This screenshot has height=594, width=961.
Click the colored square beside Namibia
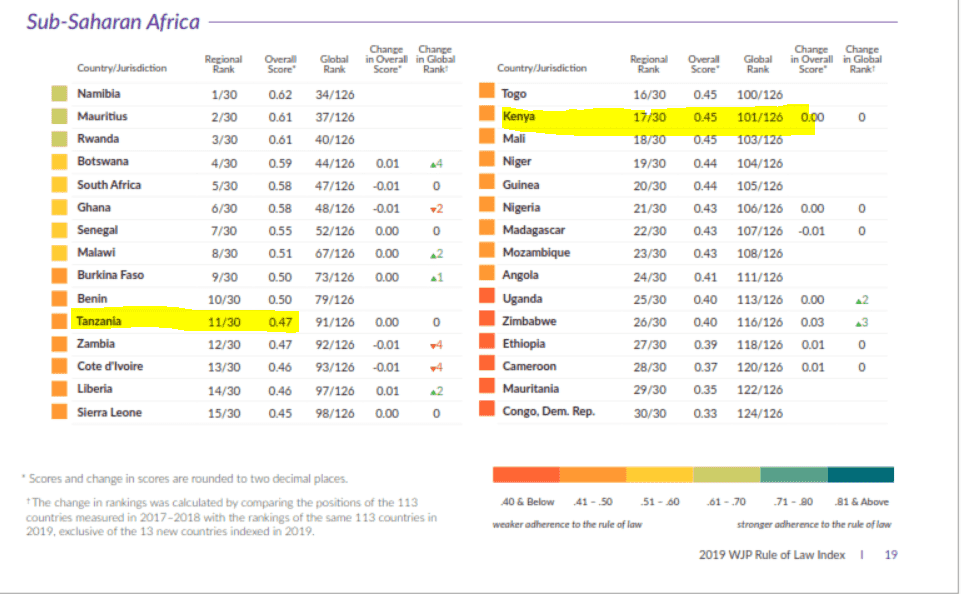coord(60,94)
